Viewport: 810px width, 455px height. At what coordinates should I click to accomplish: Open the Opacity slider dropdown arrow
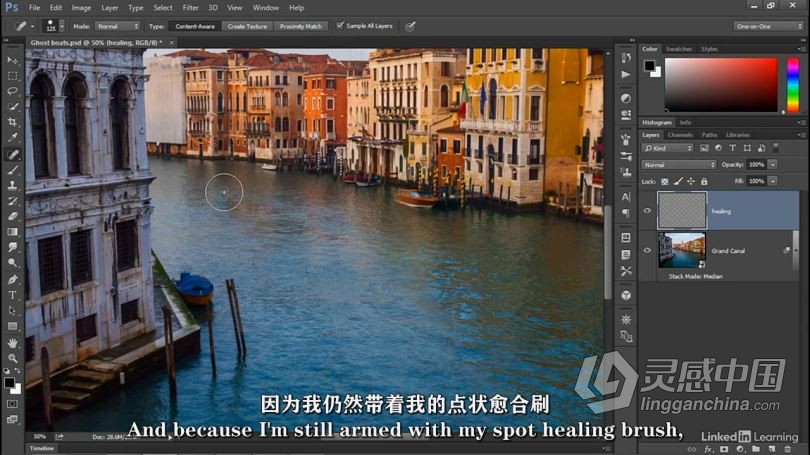pos(773,165)
